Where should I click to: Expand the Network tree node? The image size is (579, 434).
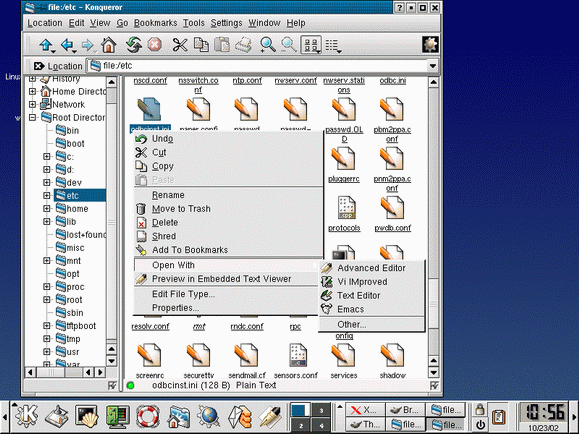(32, 105)
